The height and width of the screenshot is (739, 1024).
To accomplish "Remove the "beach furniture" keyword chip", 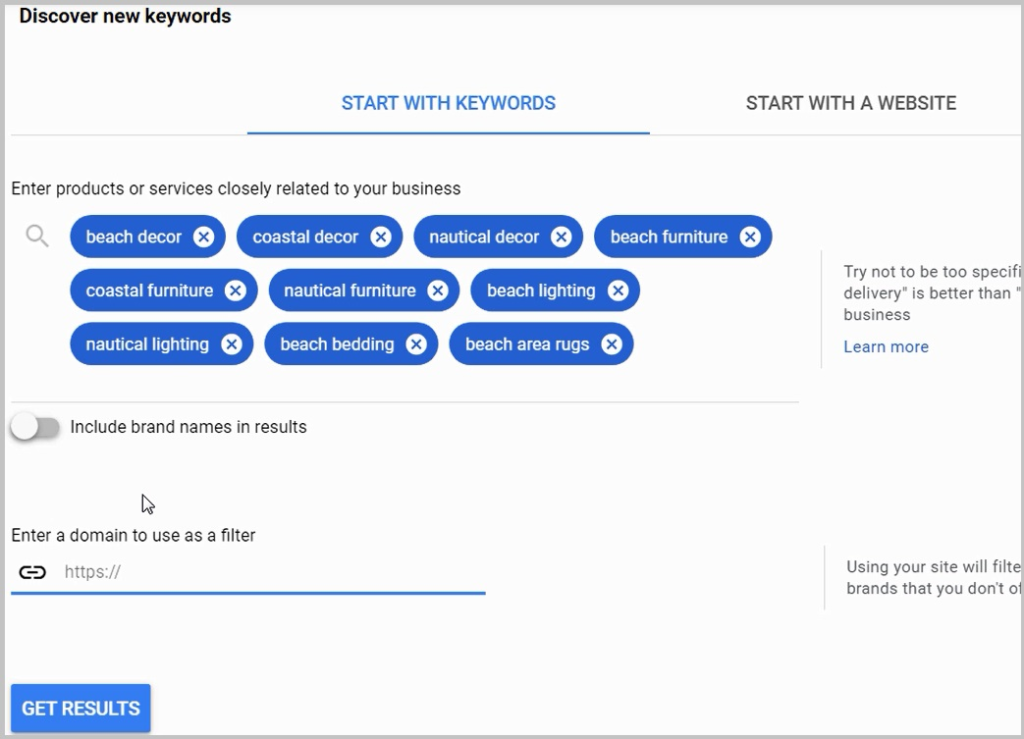I will [x=750, y=237].
